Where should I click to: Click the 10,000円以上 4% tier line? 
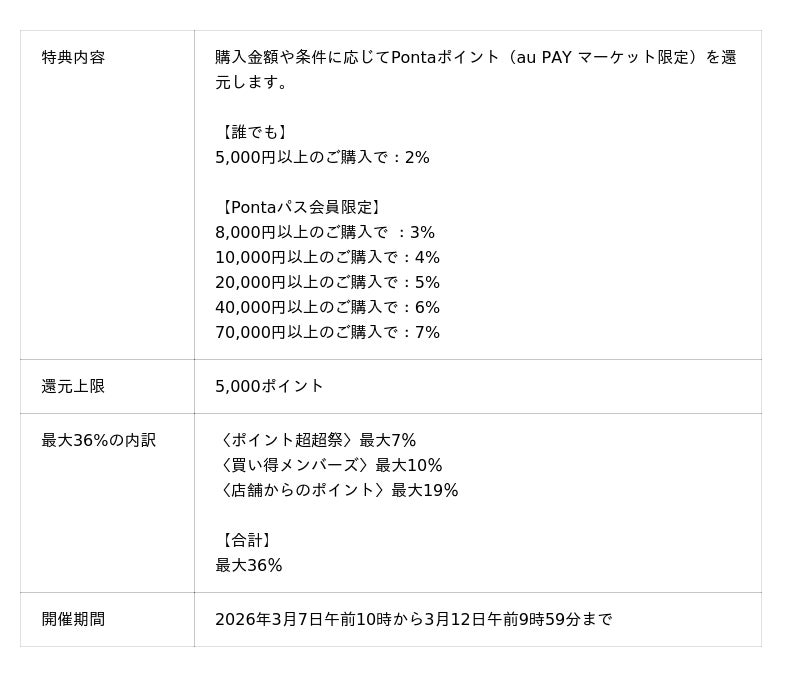[327, 257]
